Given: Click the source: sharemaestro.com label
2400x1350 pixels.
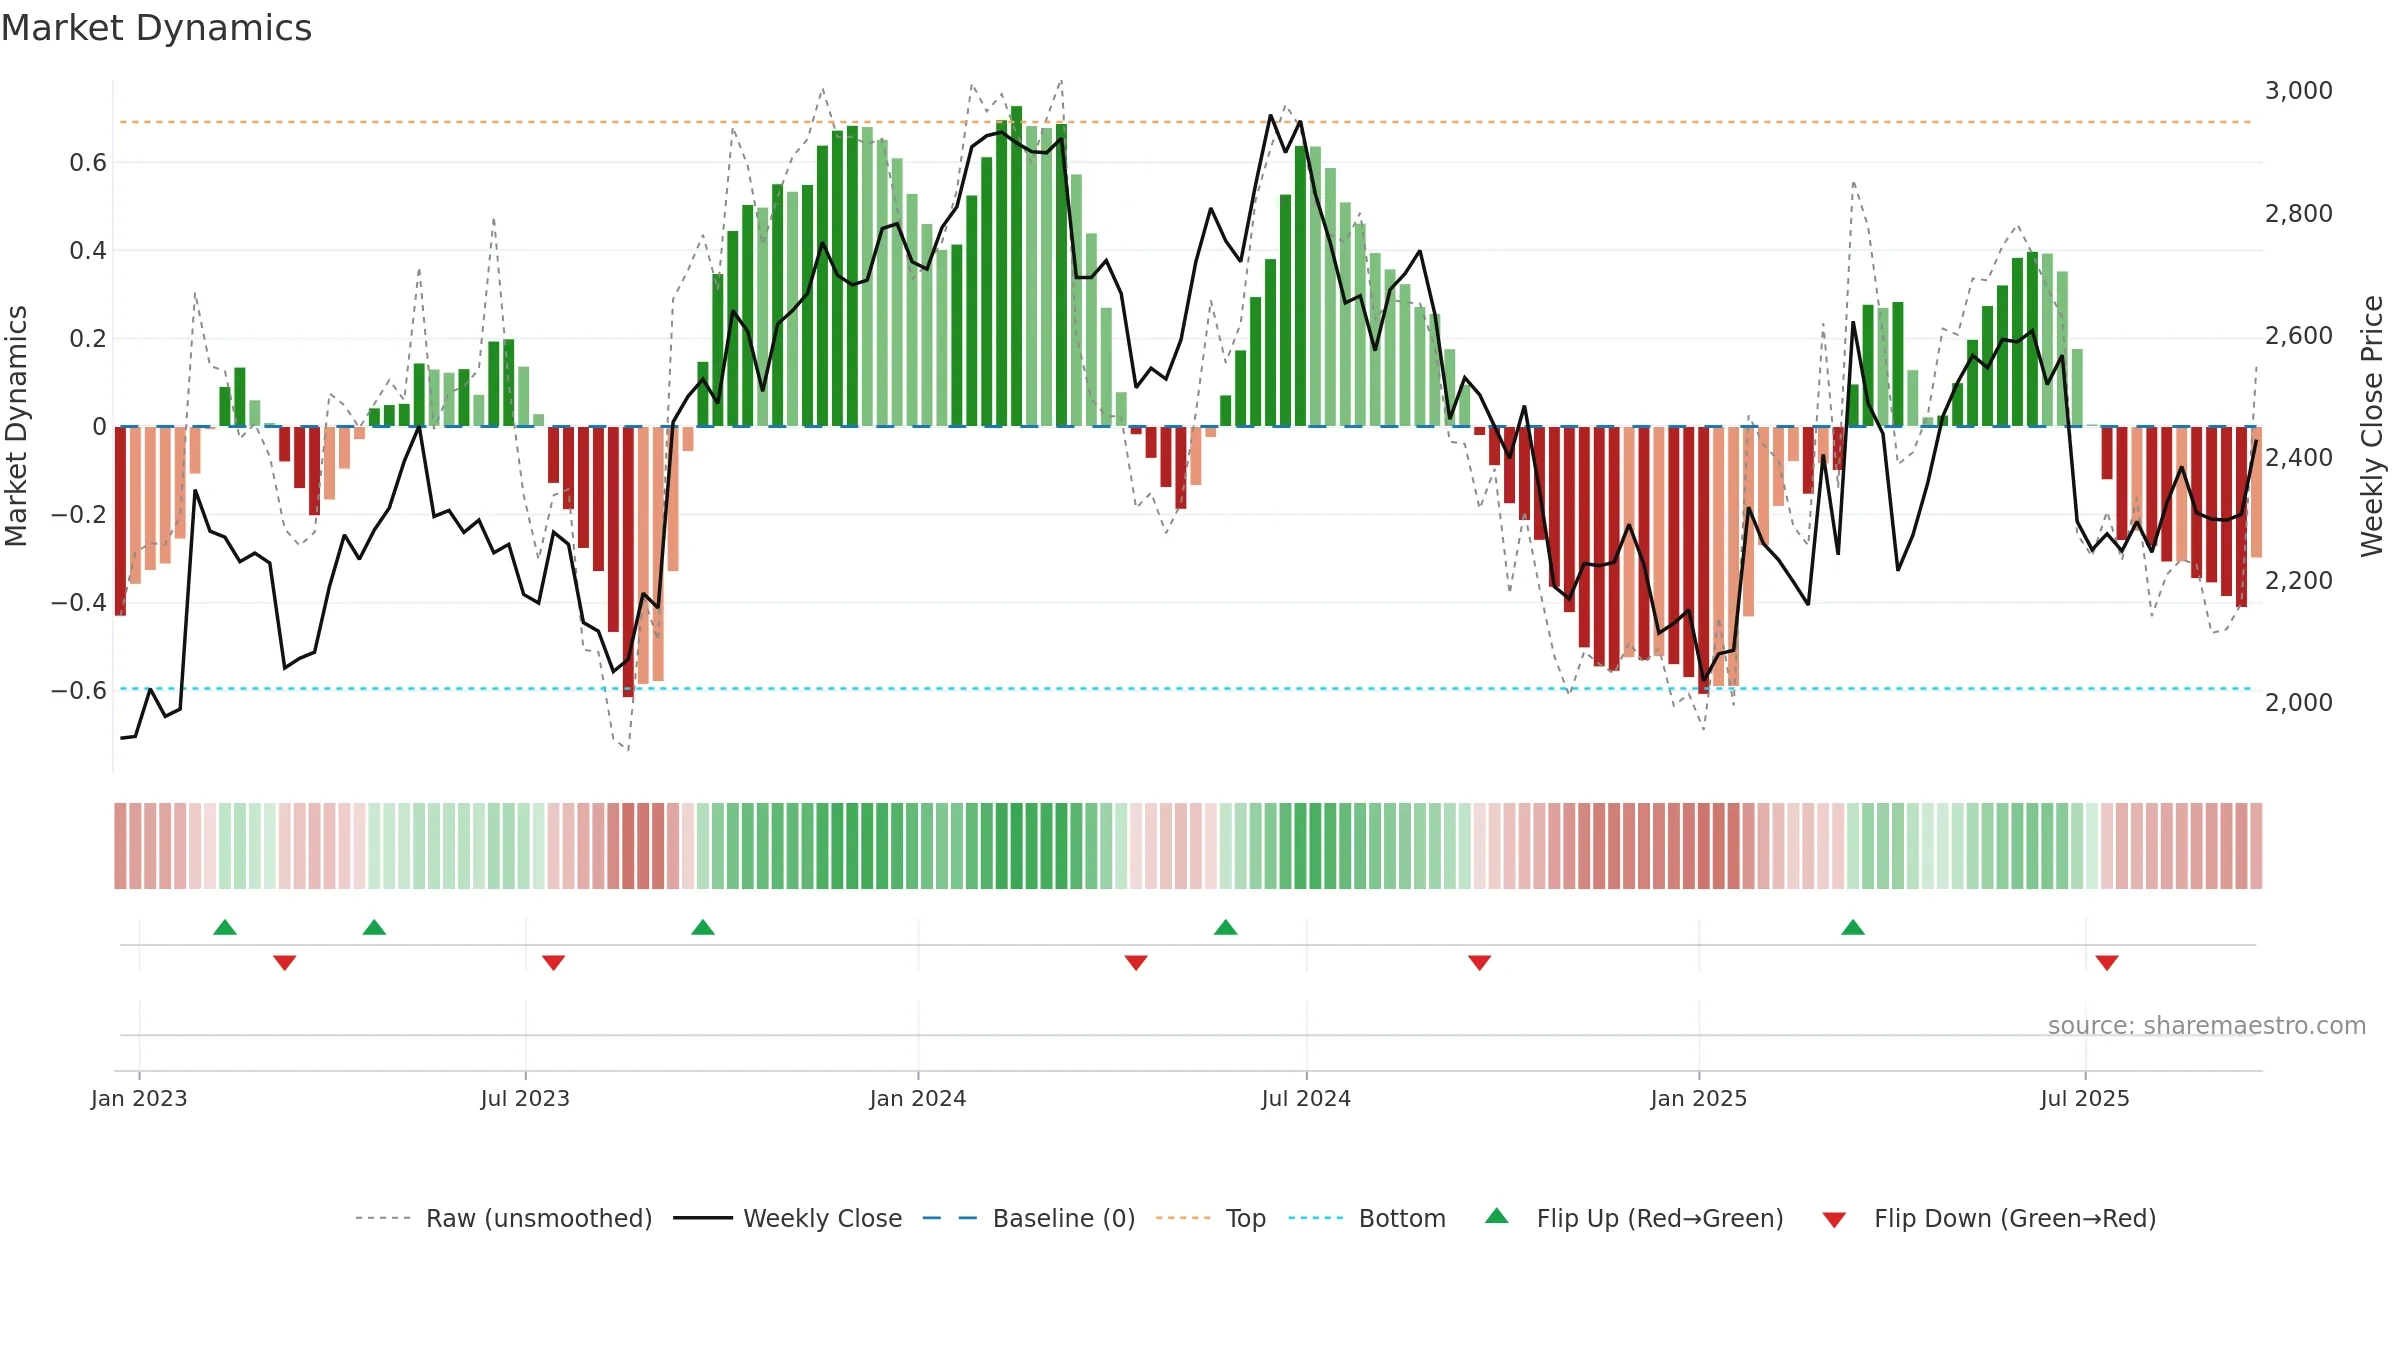Looking at the screenshot, I should click(x=2207, y=1025).
